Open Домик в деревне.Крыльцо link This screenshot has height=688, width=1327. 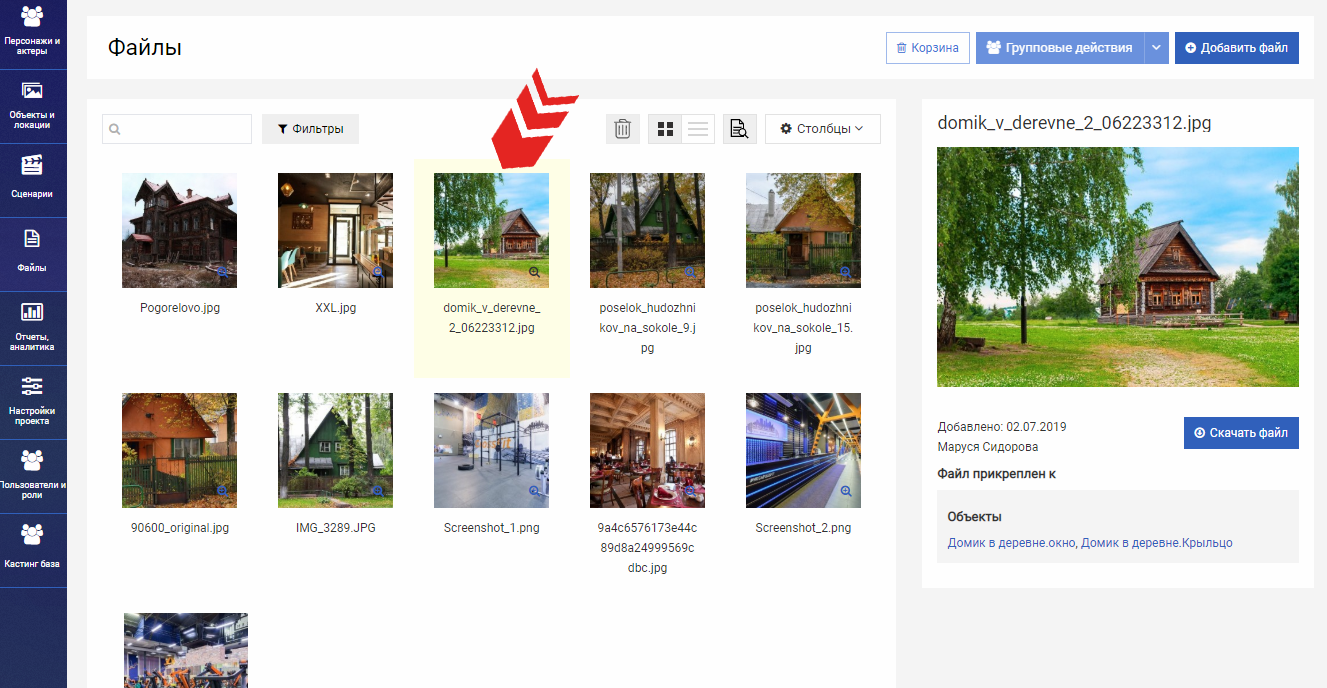click(x=1157, y=543)
